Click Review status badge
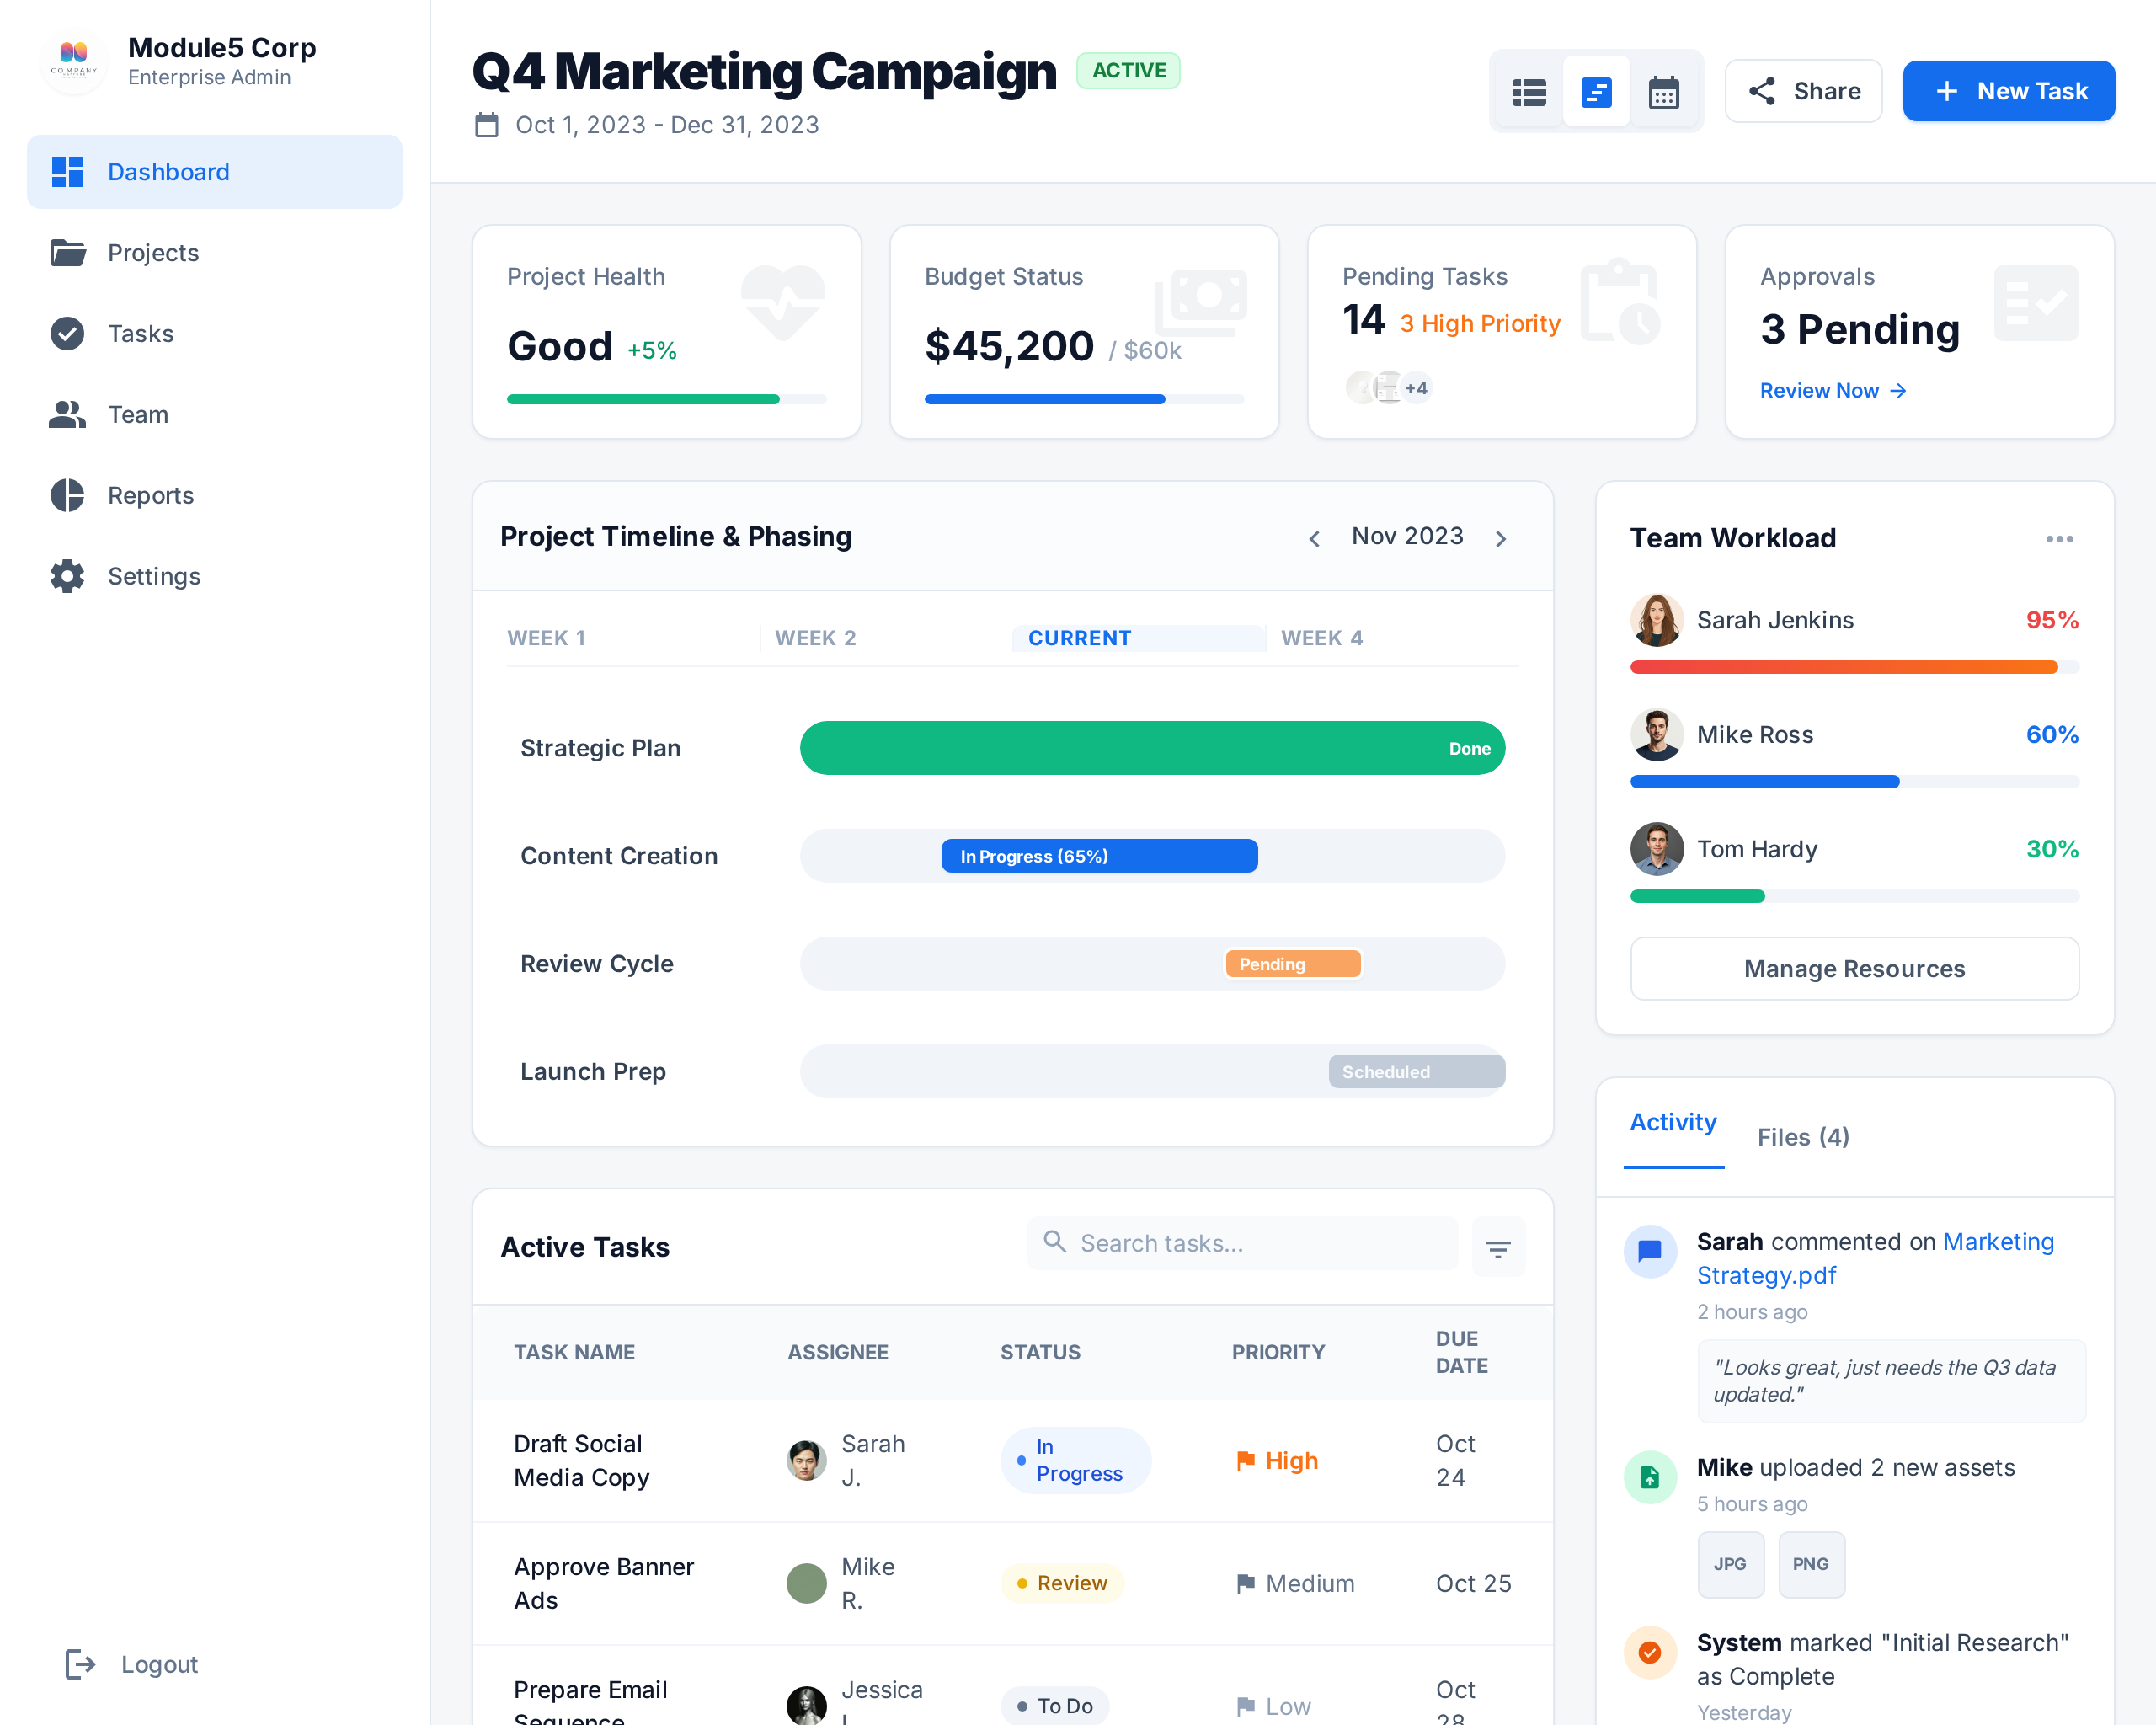 (1062, 1583)
